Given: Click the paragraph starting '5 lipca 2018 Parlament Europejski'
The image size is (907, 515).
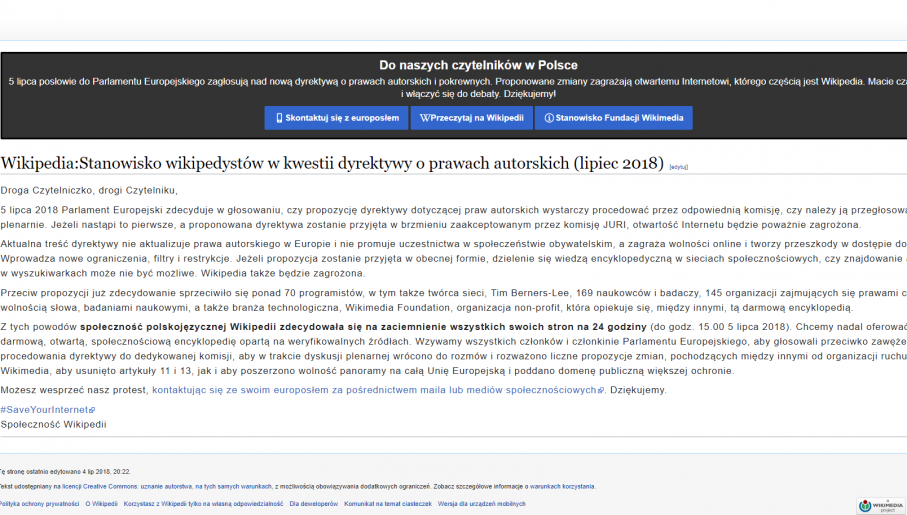Looking at the screenshot, I should click(454, 218).
